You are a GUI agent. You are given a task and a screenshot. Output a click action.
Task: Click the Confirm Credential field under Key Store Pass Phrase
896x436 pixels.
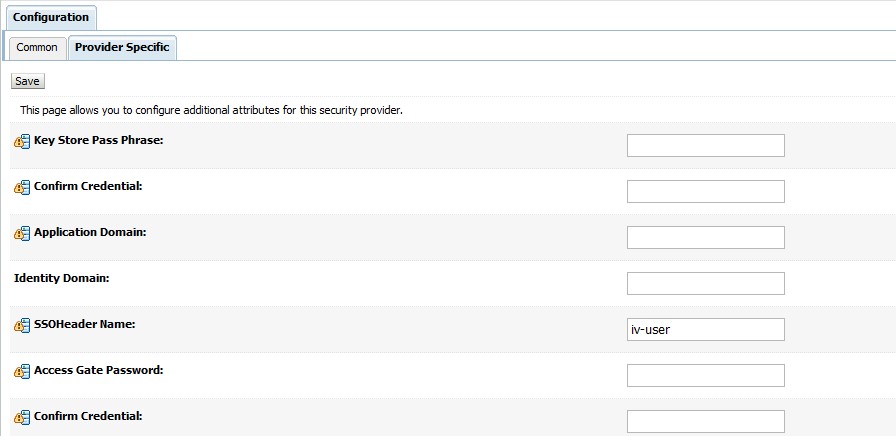tap(705, 192)
